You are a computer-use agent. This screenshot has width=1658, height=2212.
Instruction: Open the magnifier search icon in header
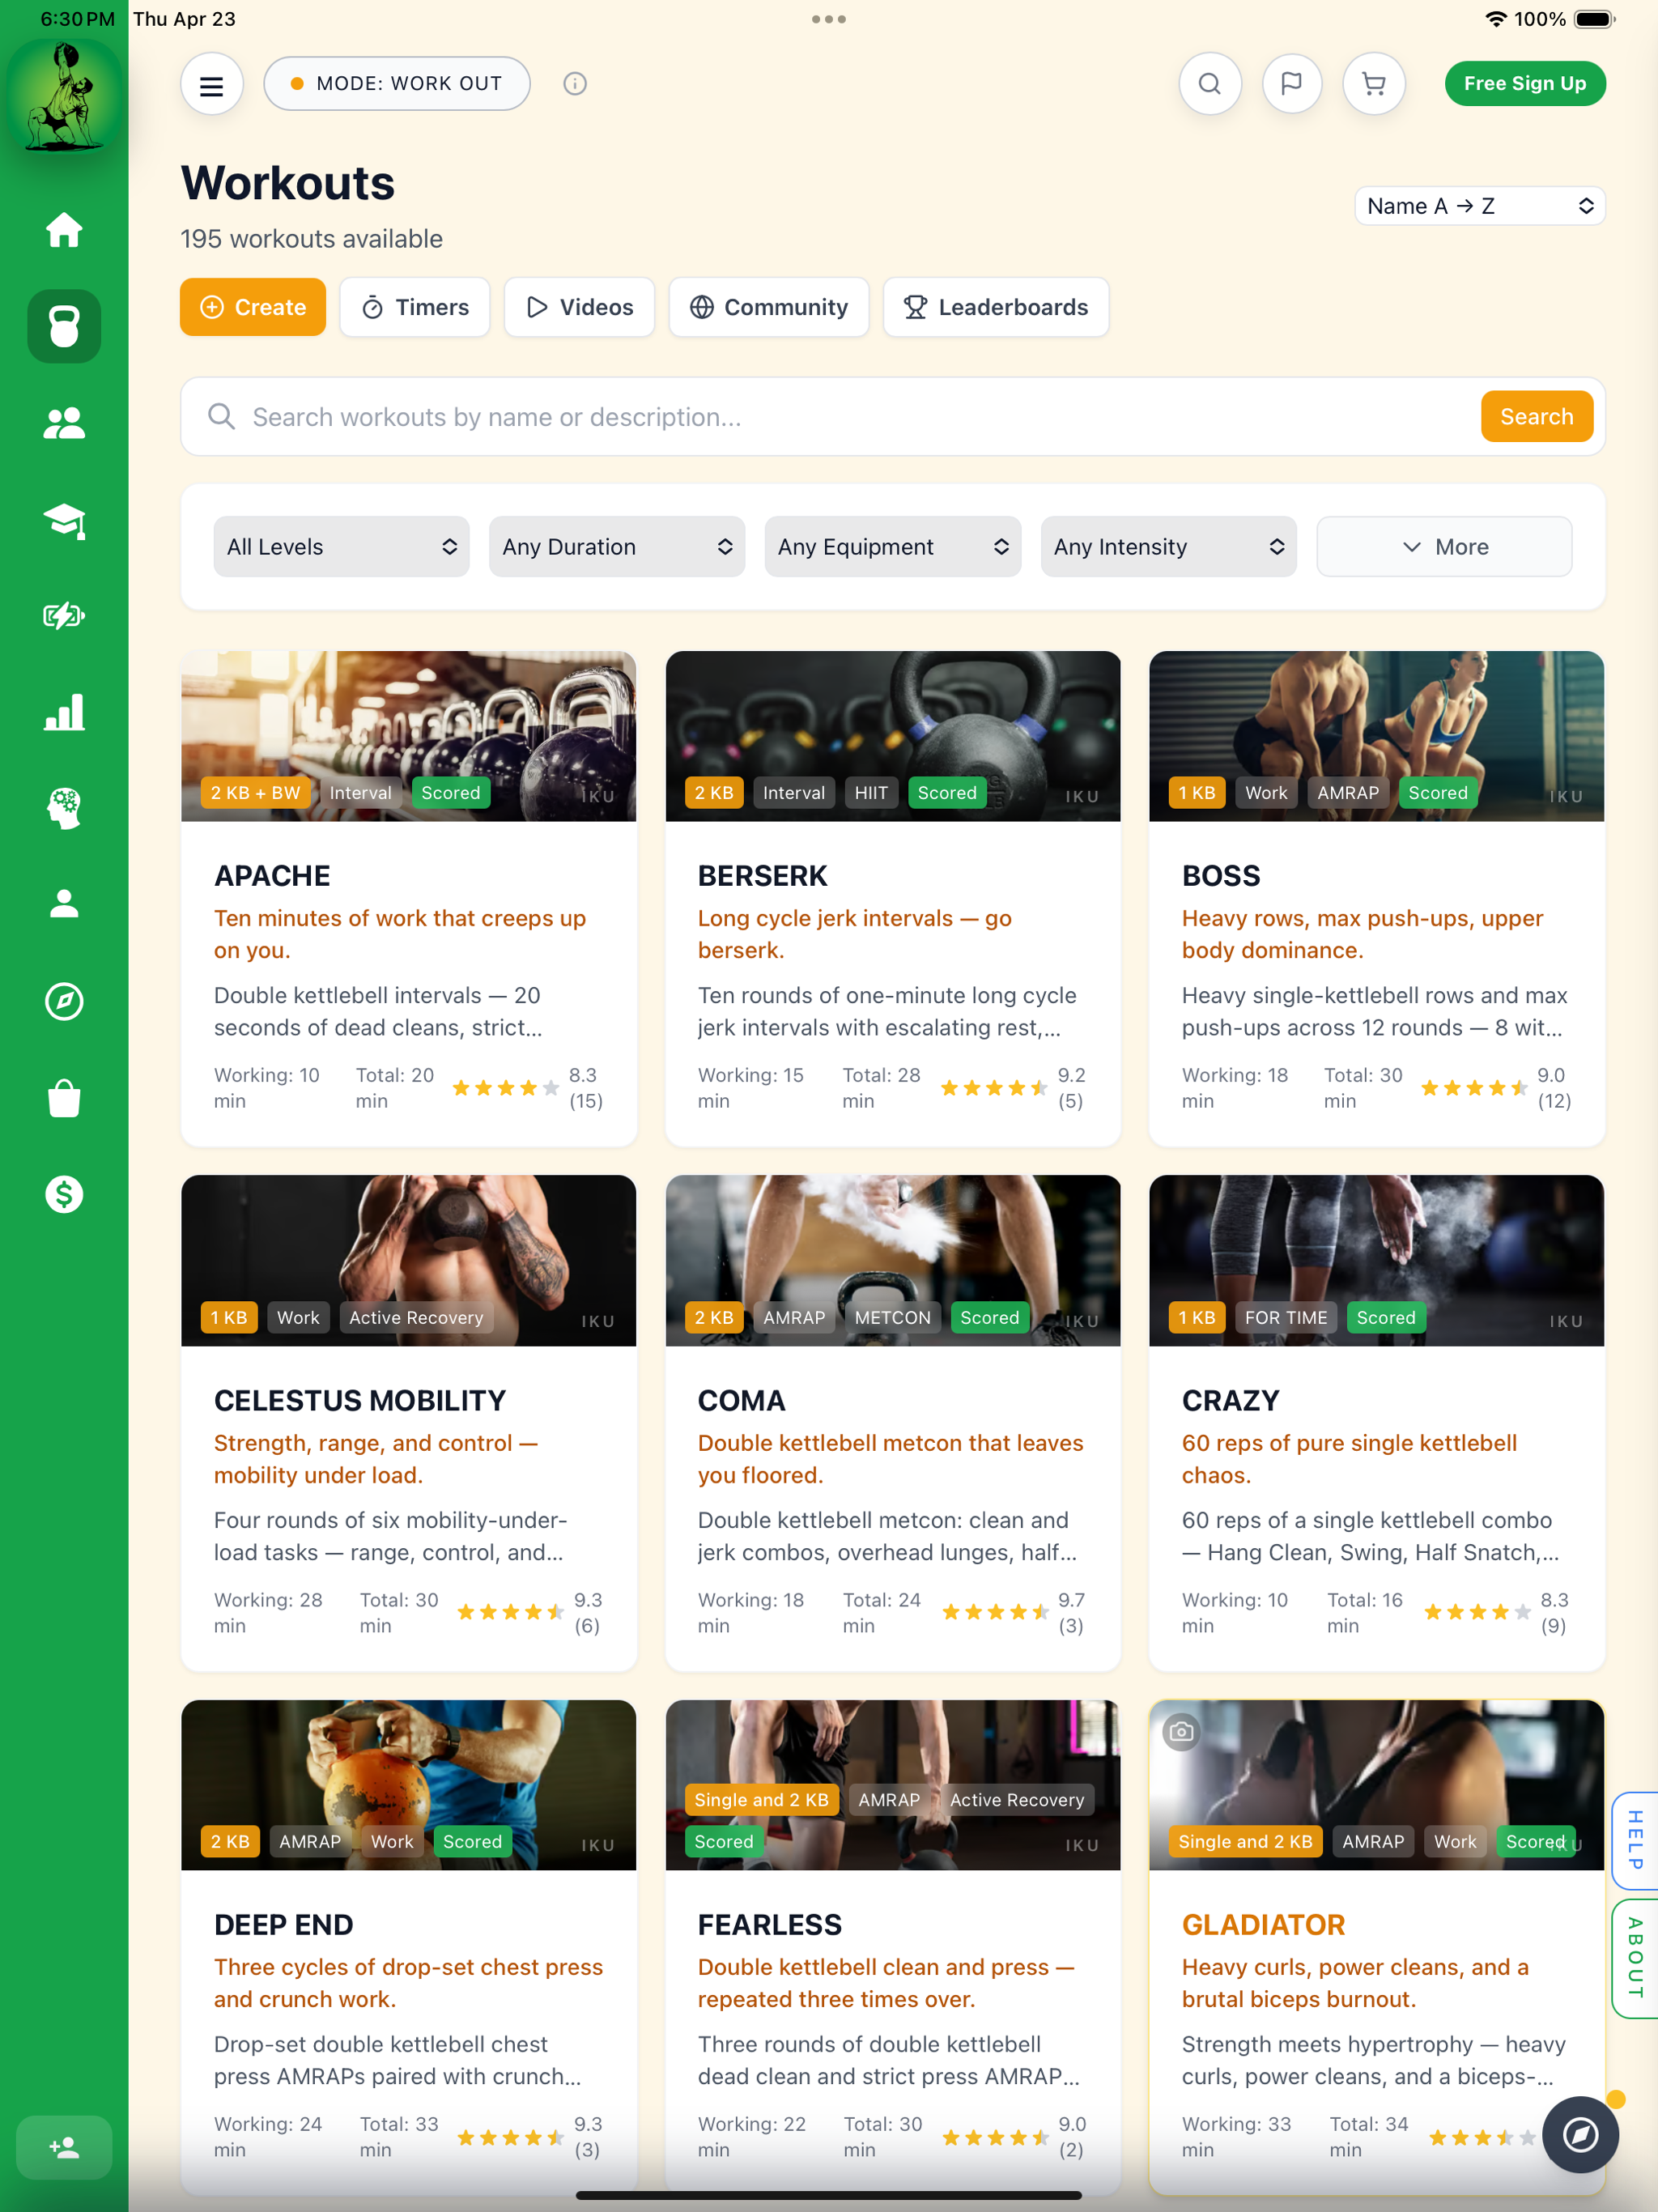1210,84
